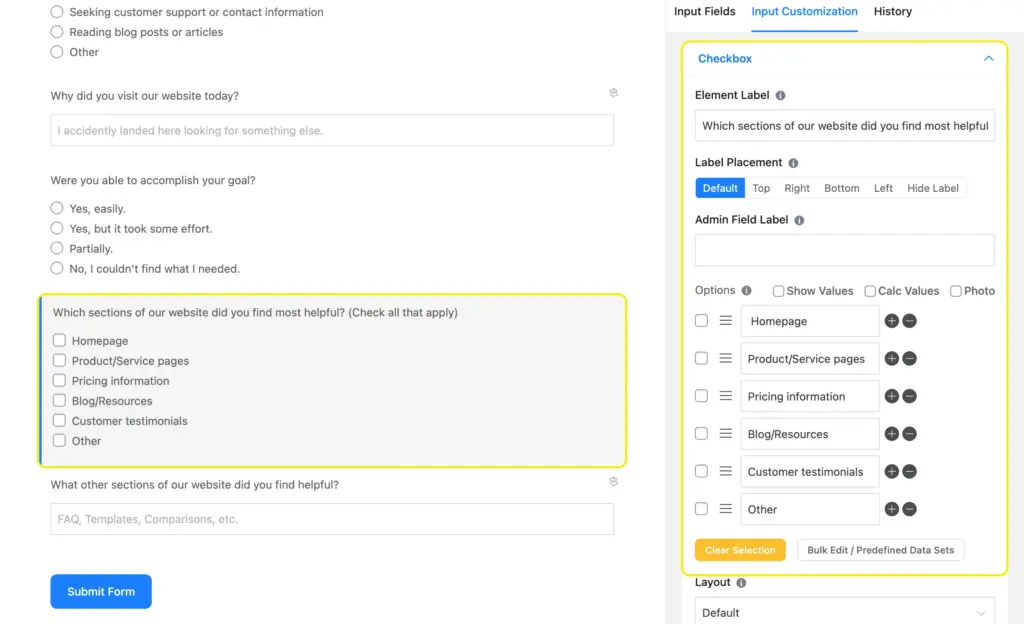The image size is (1024, 624).
Task: Click the minus icon beside the Other option
Action: pyautogui.click(x=908, y=509)
